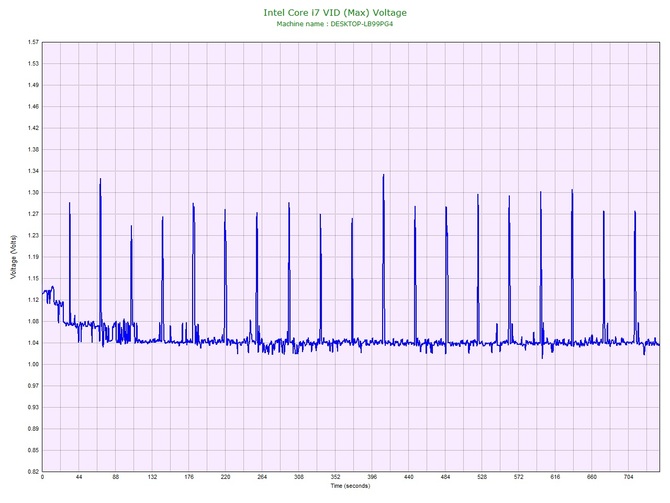Click the voltage spike peak near 636 seconds
This screenshot has width=670, height=503.
pos(572,190)
